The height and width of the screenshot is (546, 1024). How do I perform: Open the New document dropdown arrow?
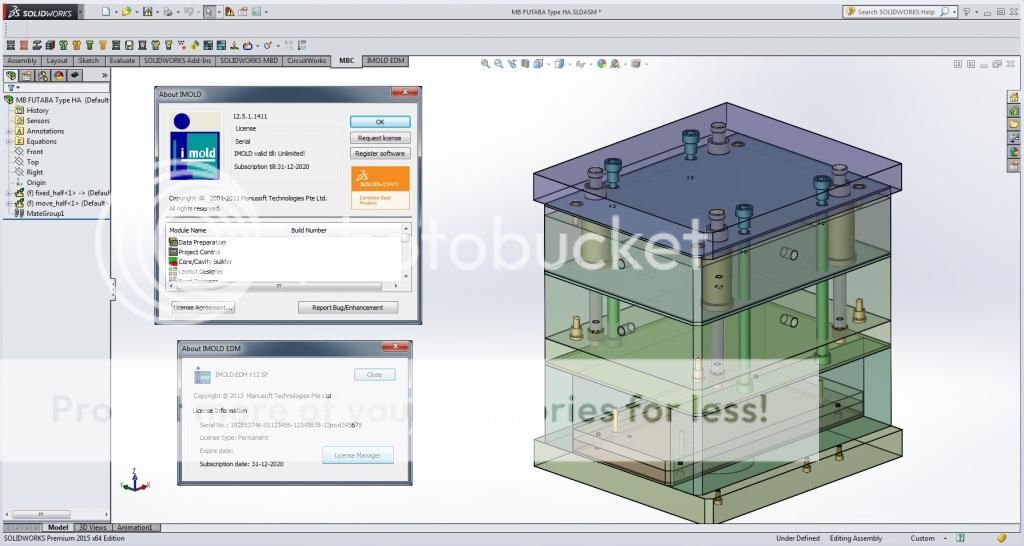pyautogui.click(x=116, y=12)
